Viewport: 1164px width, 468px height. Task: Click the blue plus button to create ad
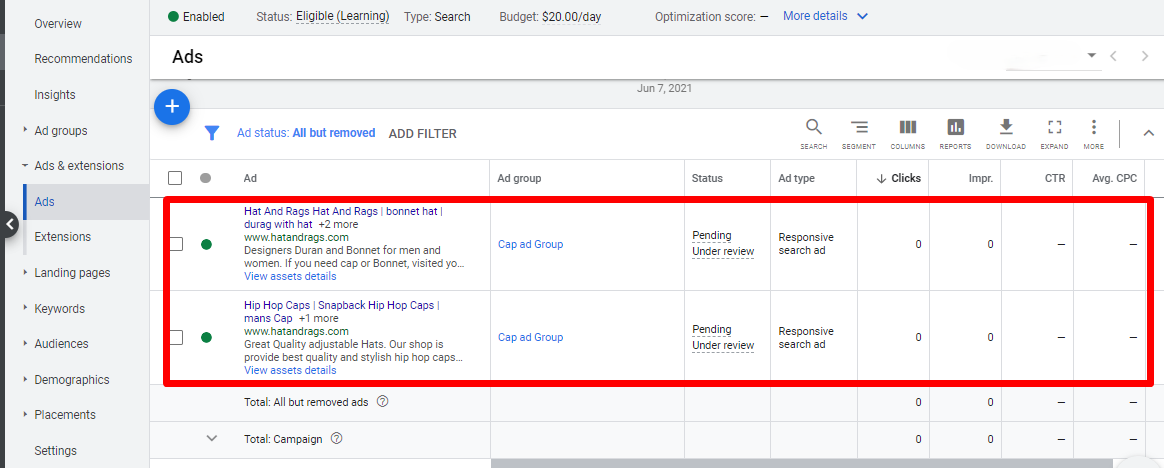172,106
